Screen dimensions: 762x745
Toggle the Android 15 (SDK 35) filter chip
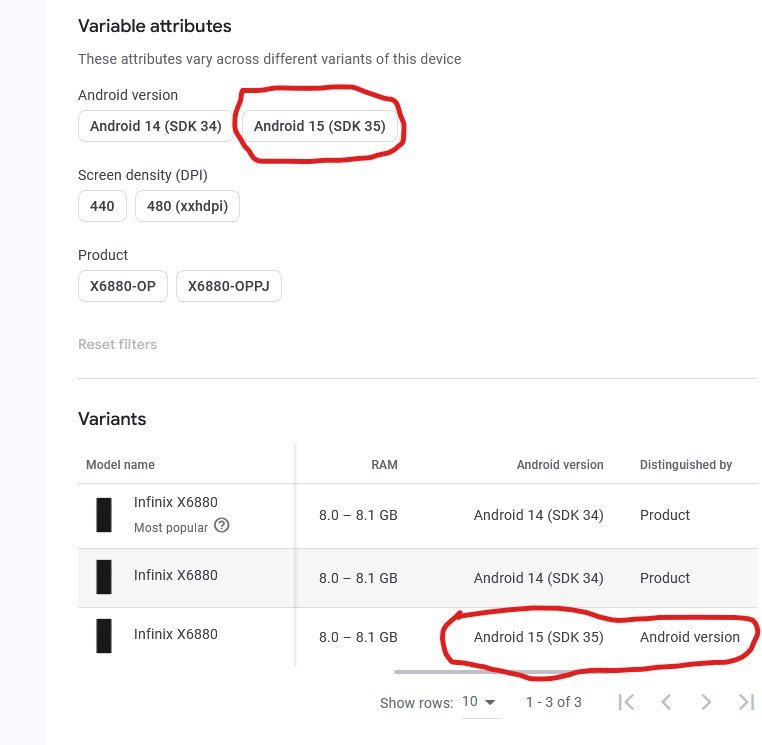point(319,126)
